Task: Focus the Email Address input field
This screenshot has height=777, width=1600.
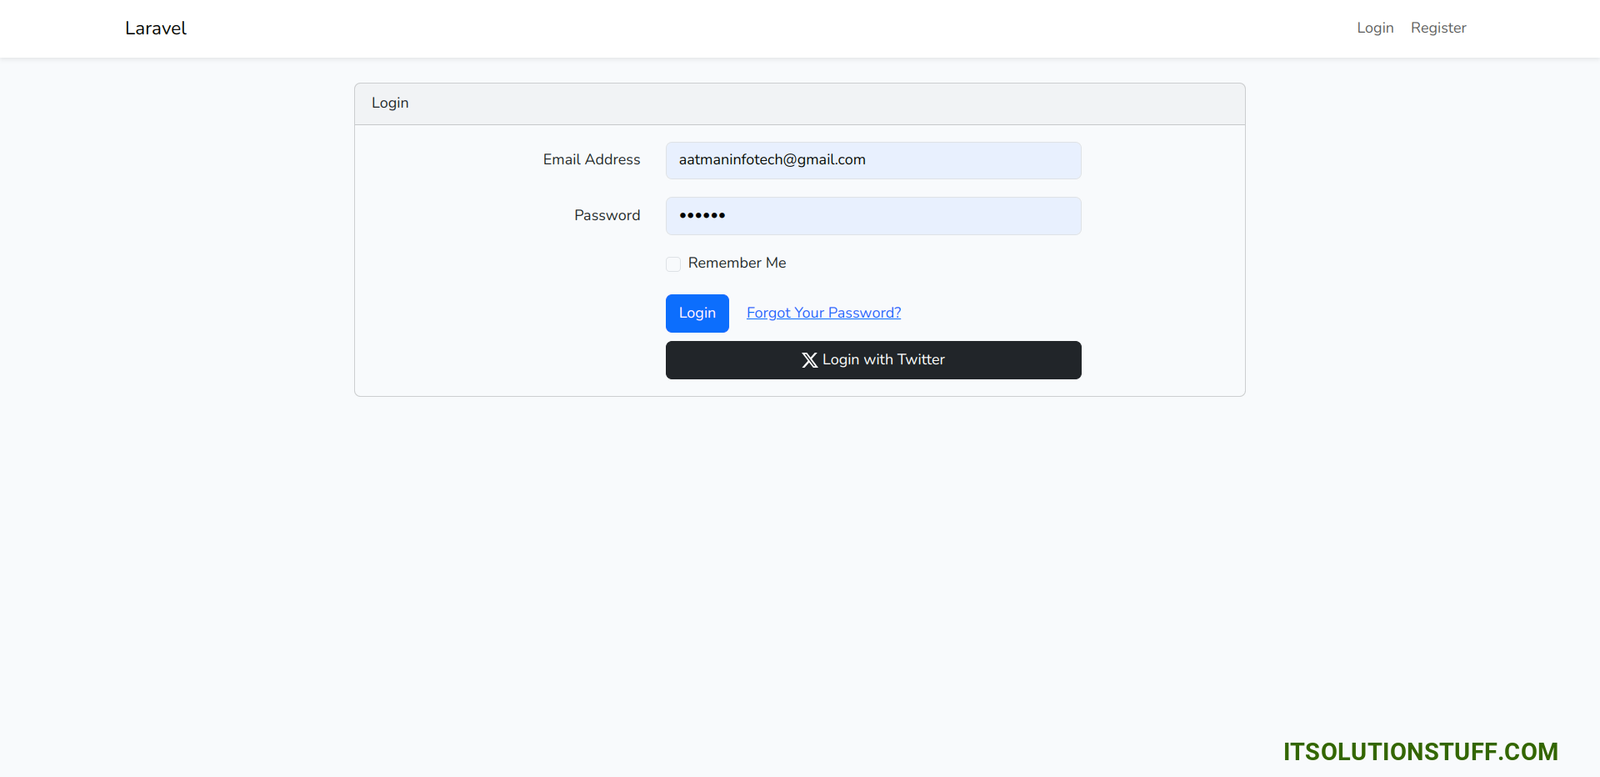Action: coord(960,160)
